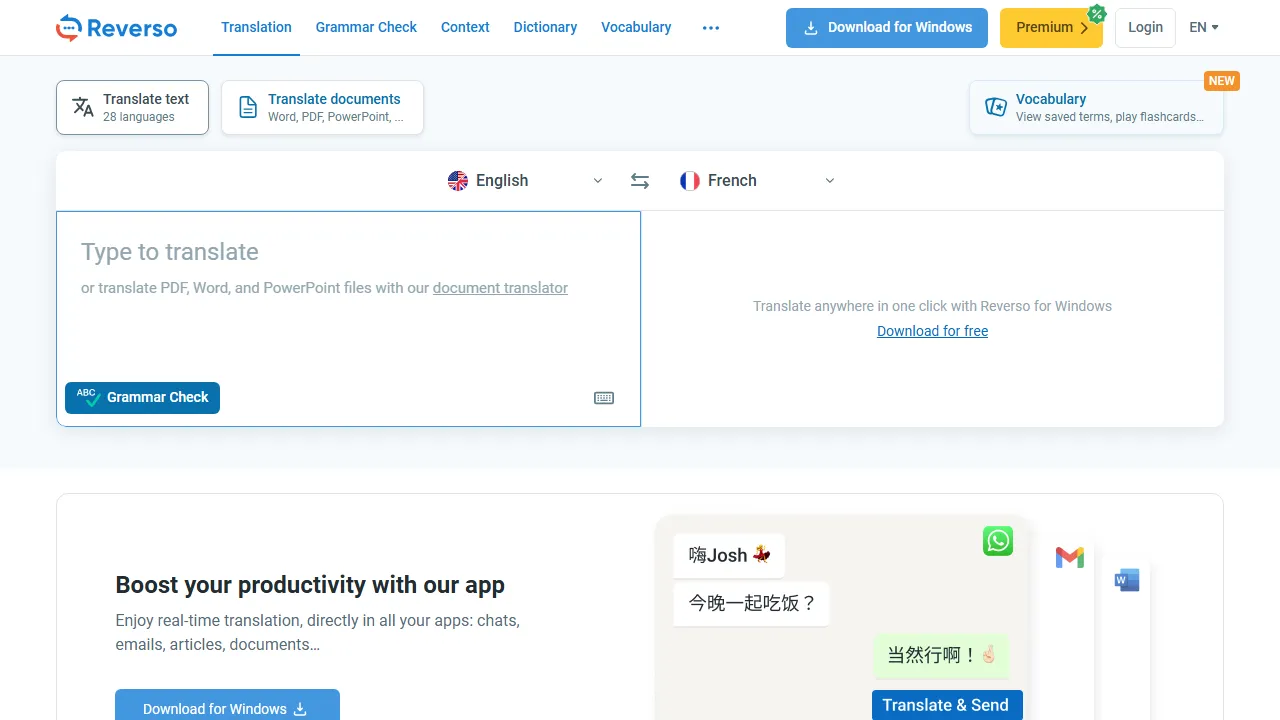Click the swap languages arrows icon
Image resolution: width=1280 pixels, height=720 pixels.
[639, 180]
